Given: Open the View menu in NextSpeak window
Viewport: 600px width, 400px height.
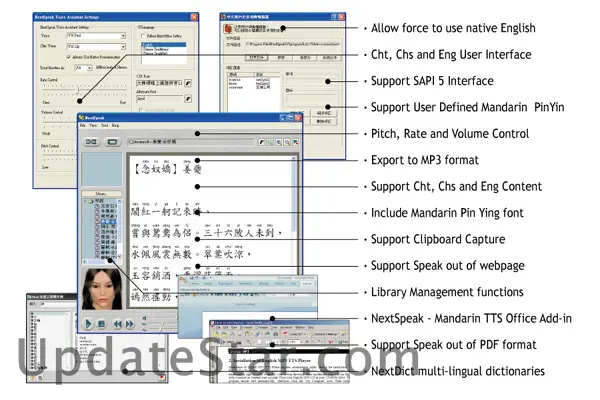Looking at the screenshot, I should tap(93, 126).
